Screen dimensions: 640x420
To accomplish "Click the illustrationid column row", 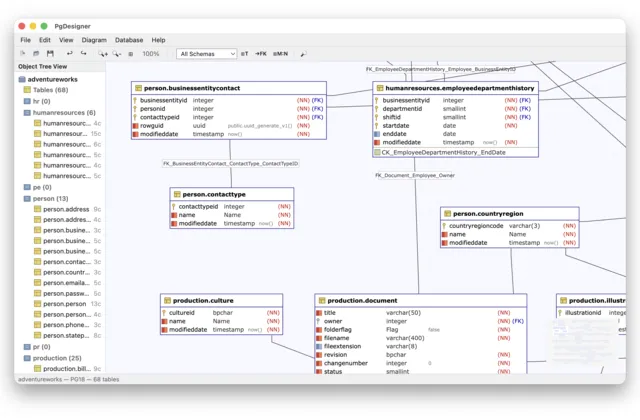I will pyautogui.click(x=592, y=313).
